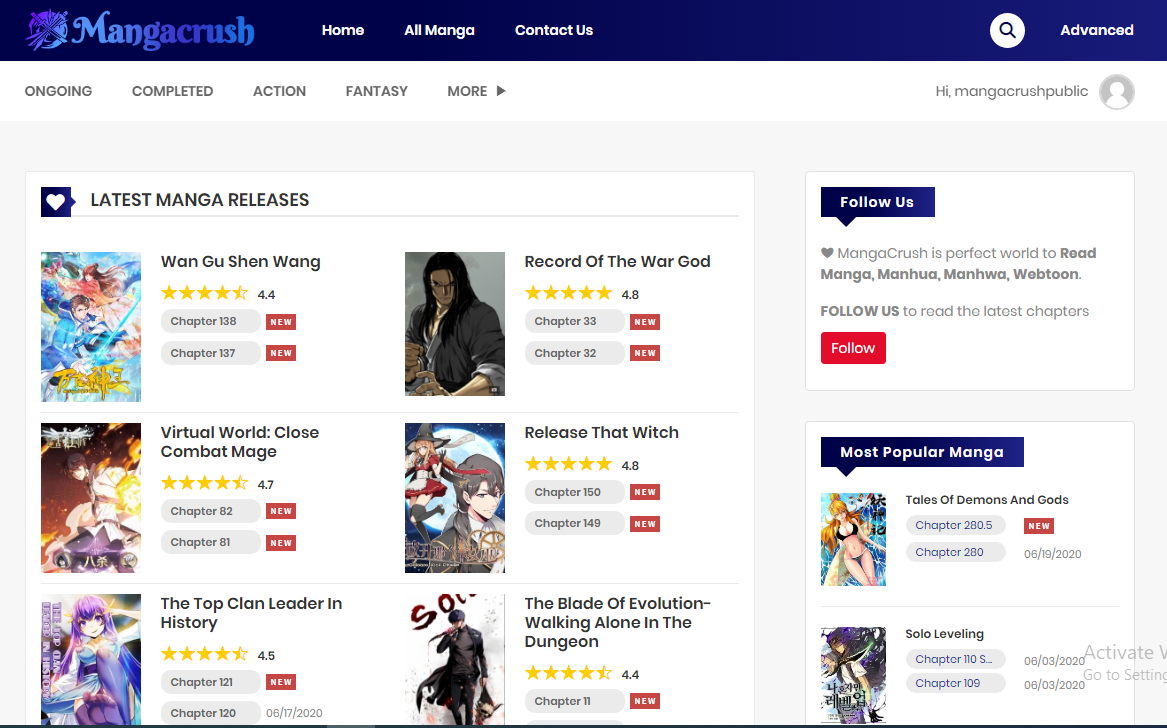This screenshot has width=1167, height=728.
Task: Click the 06/19/2020 date next to Chapter 280
Action: point(1052,554)
